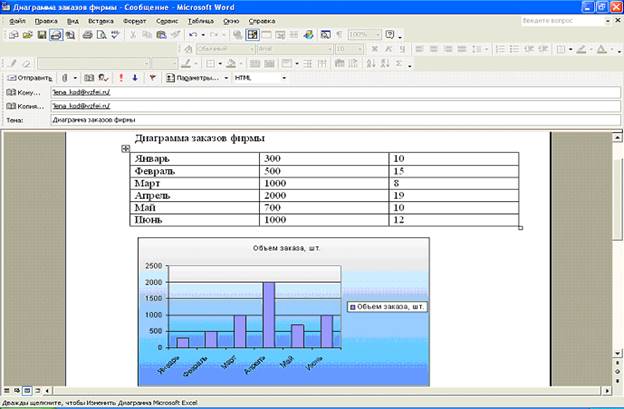Click the table move handle above Январь
Viewport: 624px width, 409px height.
click(x=125, y=149)
